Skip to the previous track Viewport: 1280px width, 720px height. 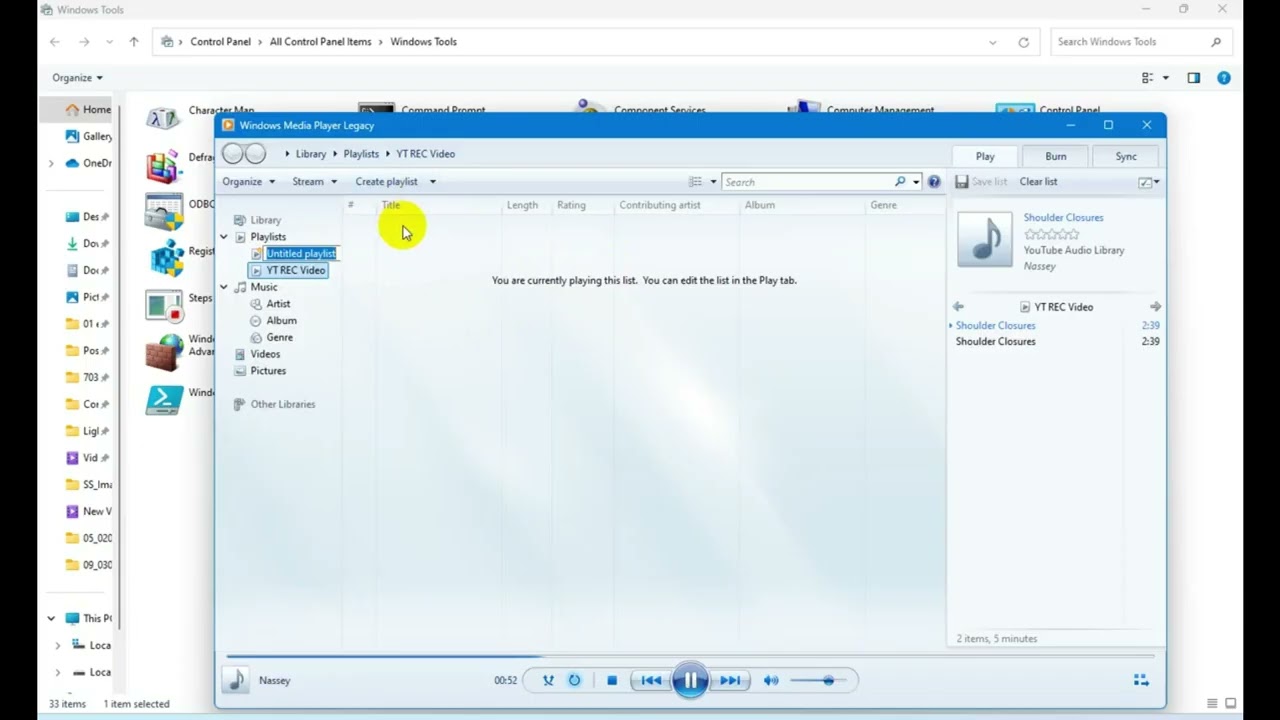tap(651, 680)
